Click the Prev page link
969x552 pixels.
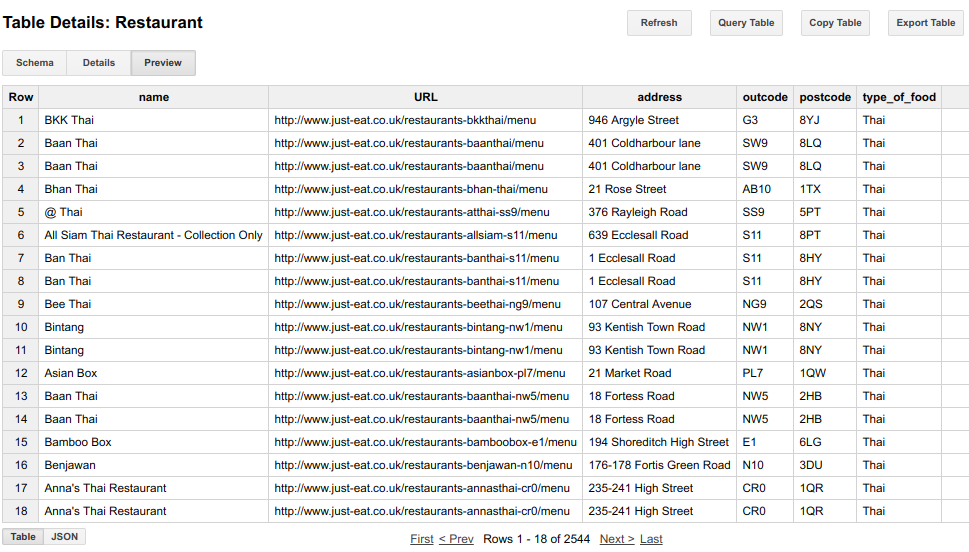pos(456,539)
